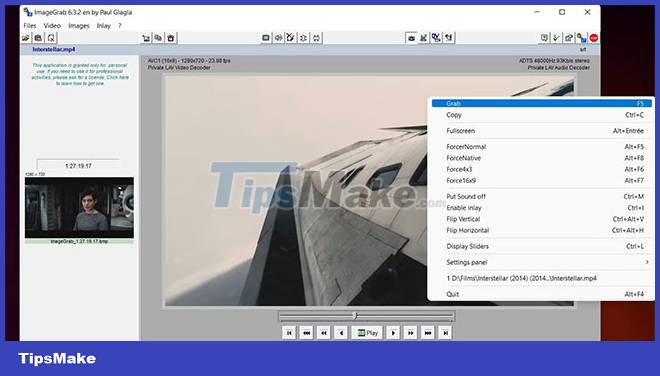Click the Play button

tap(367, 333)
